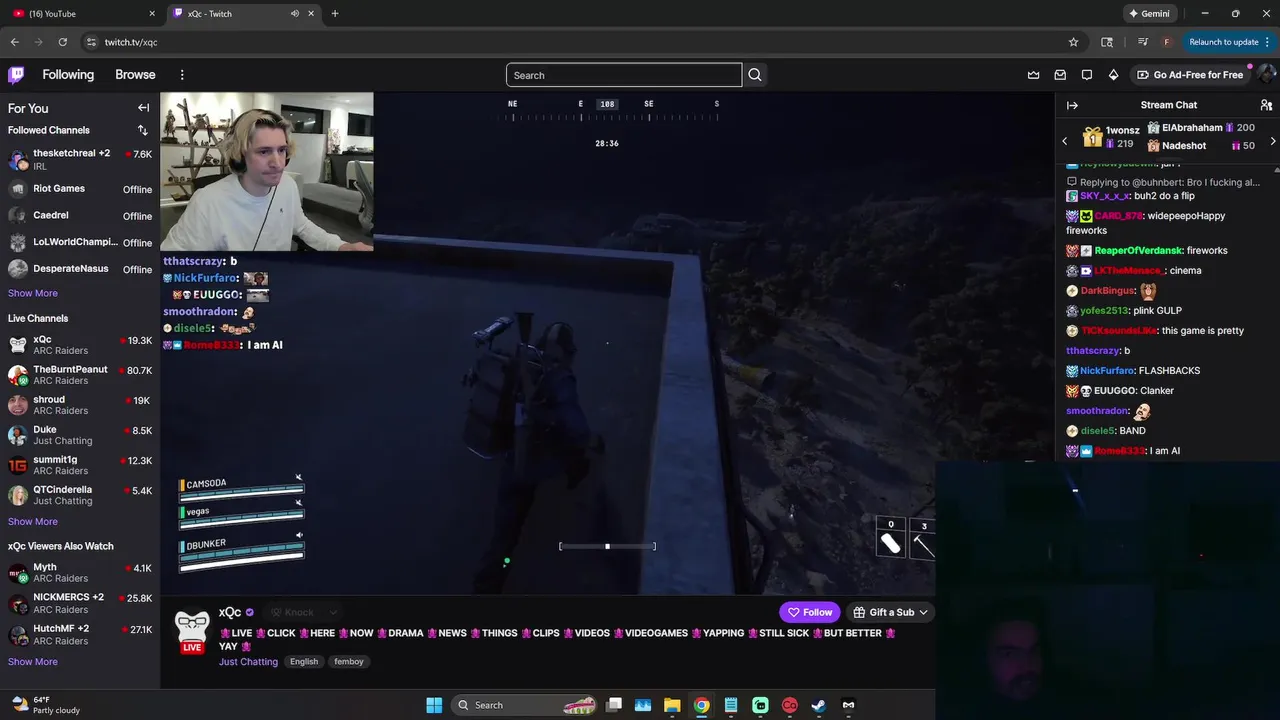Viewport: 1280px width, 720px height.
Task: Open xQc channel avatar with LIVE badge
Action: pyautogui.click(x=192, y=632)
